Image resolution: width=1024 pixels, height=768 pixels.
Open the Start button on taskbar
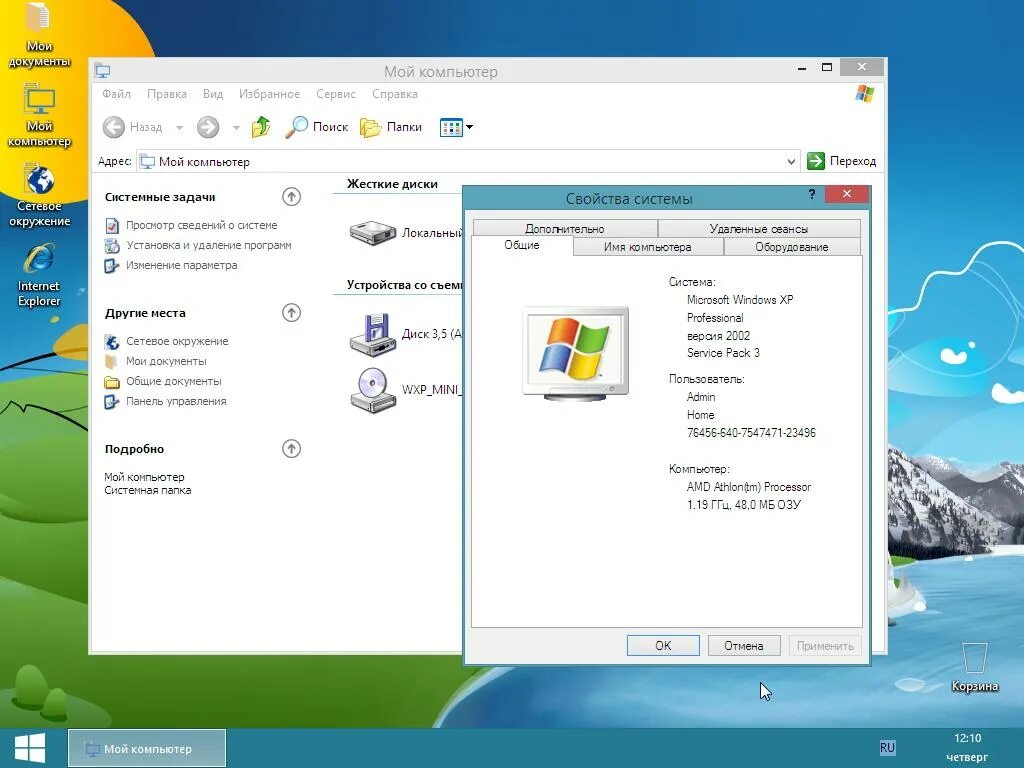(x=30, y=748)
